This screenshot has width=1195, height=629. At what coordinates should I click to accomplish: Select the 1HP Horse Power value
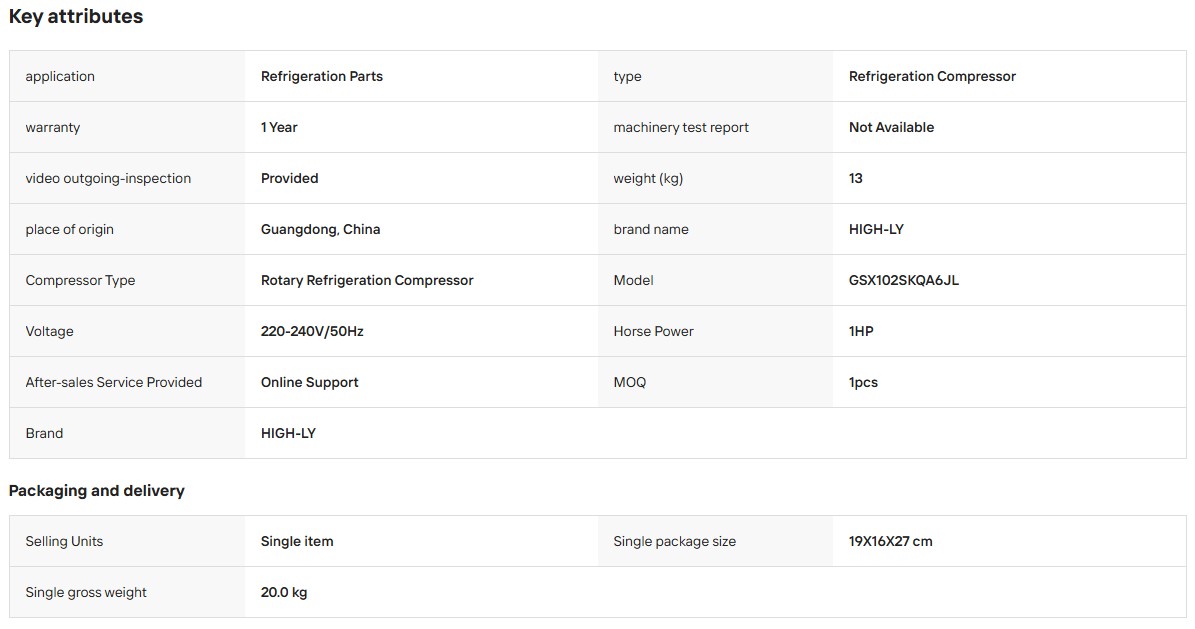[861, 332]
